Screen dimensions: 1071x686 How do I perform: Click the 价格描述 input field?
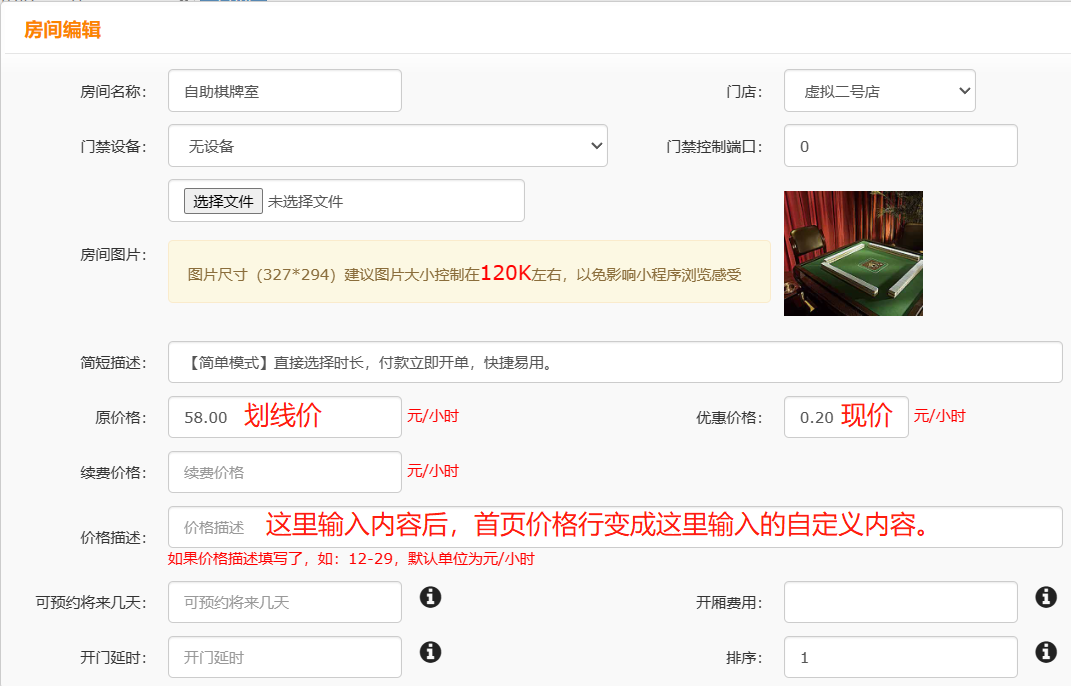615,527
